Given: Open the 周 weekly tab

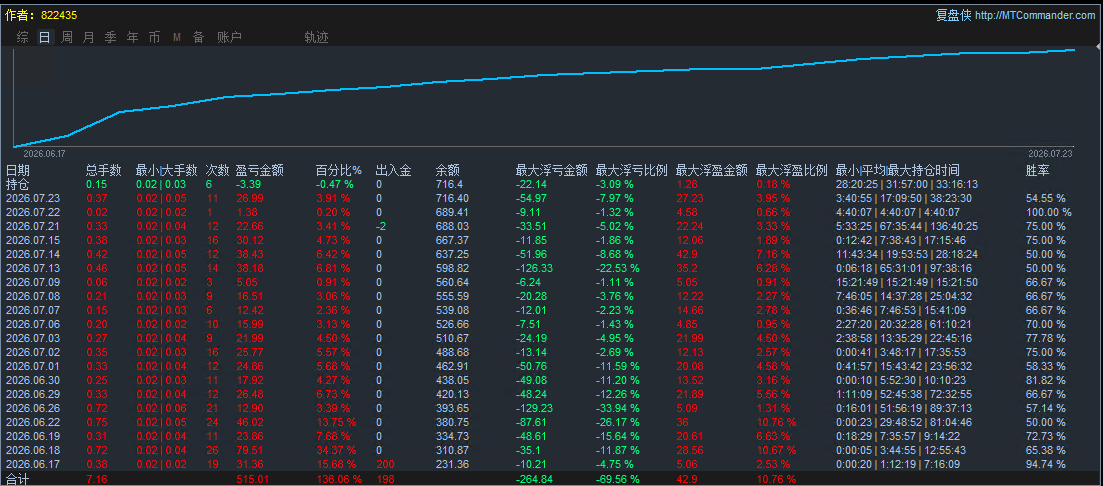Looking at the screenshot, I should (x=66, y=37).
